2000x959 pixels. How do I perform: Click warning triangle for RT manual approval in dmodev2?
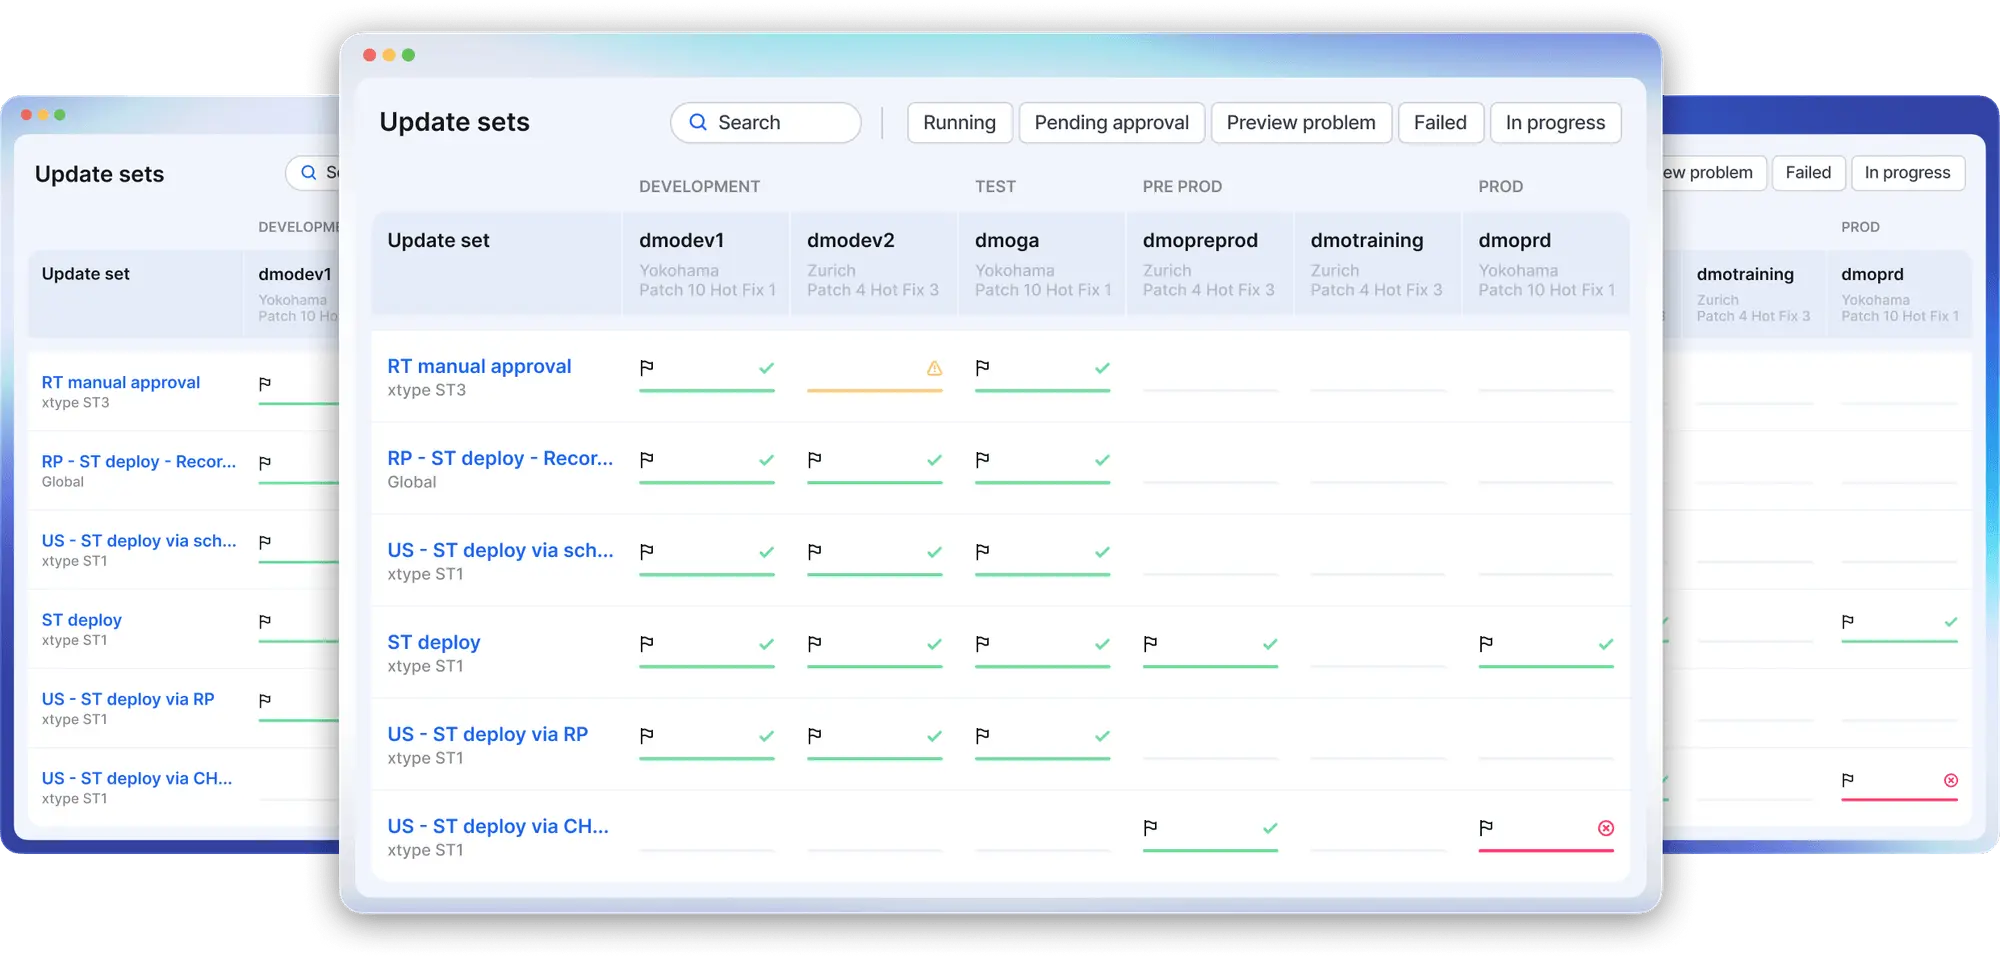click(x=934, y=368)
